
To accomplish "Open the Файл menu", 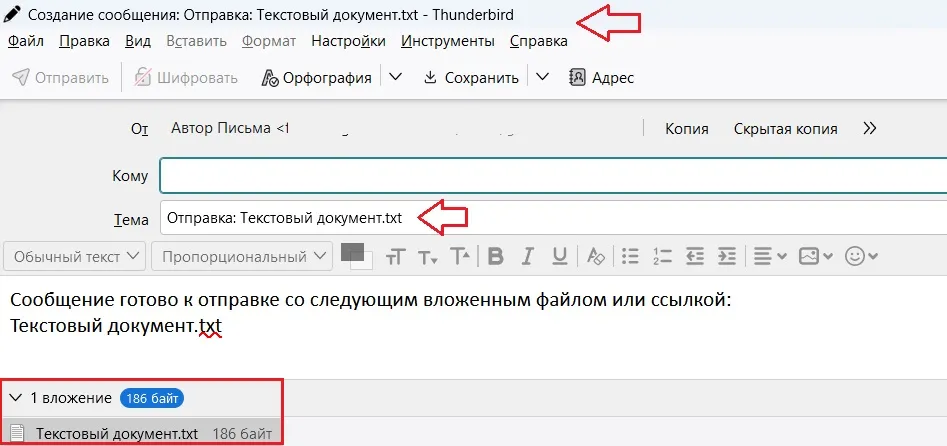I will click(26, 41).
